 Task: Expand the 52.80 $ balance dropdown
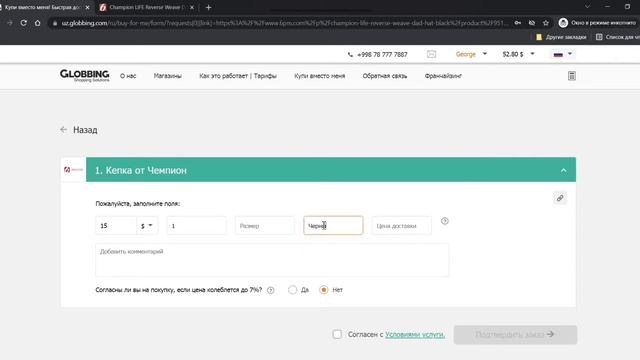tap(532, 53)
